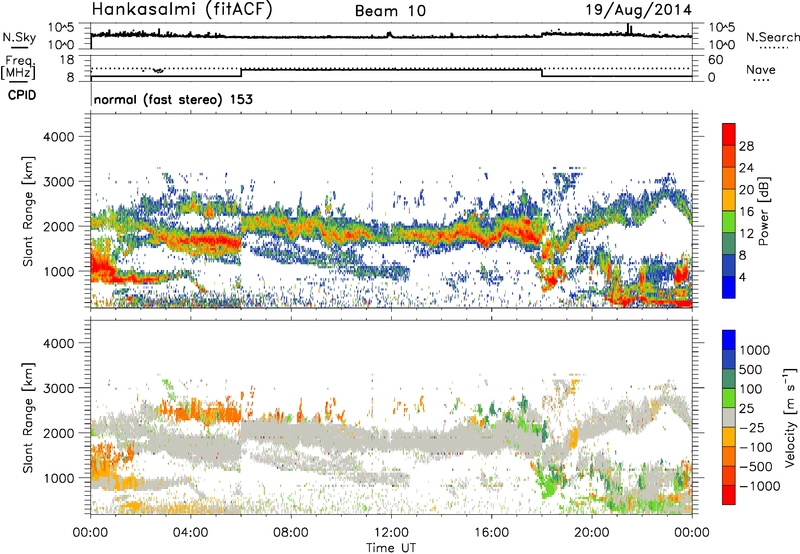Click the 500 label on velocity color bar
The width and height of the screenshot is (800, 554).
click(751, 370)
